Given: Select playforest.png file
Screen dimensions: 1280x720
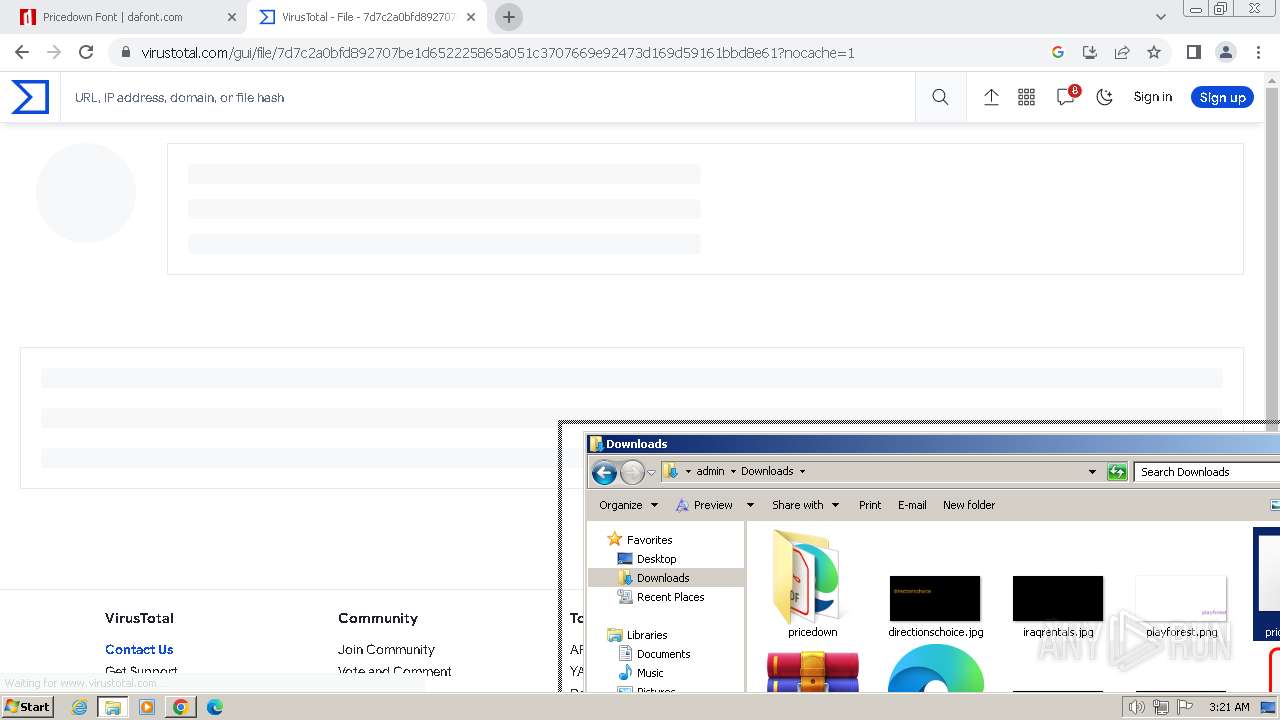Looking at the screenshot, I should pos(1181,605).
